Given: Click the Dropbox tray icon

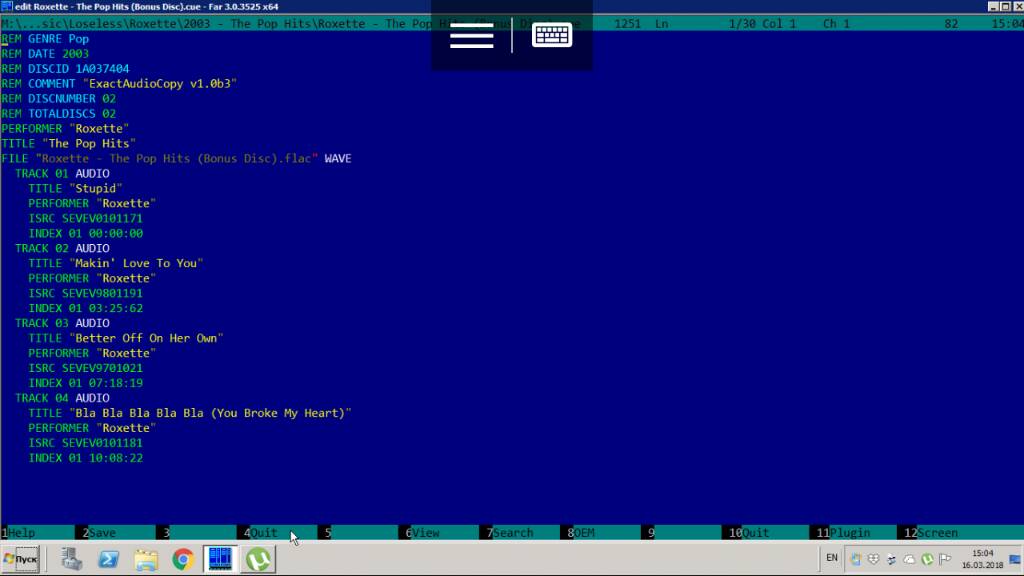Looking at the screenshot, I should coord(873,559).
